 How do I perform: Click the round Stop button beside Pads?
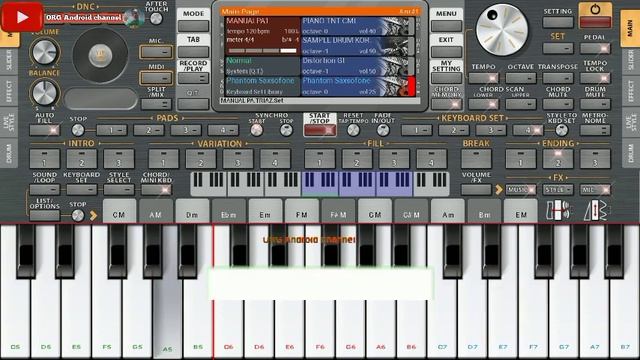click(x=78, y=130)
